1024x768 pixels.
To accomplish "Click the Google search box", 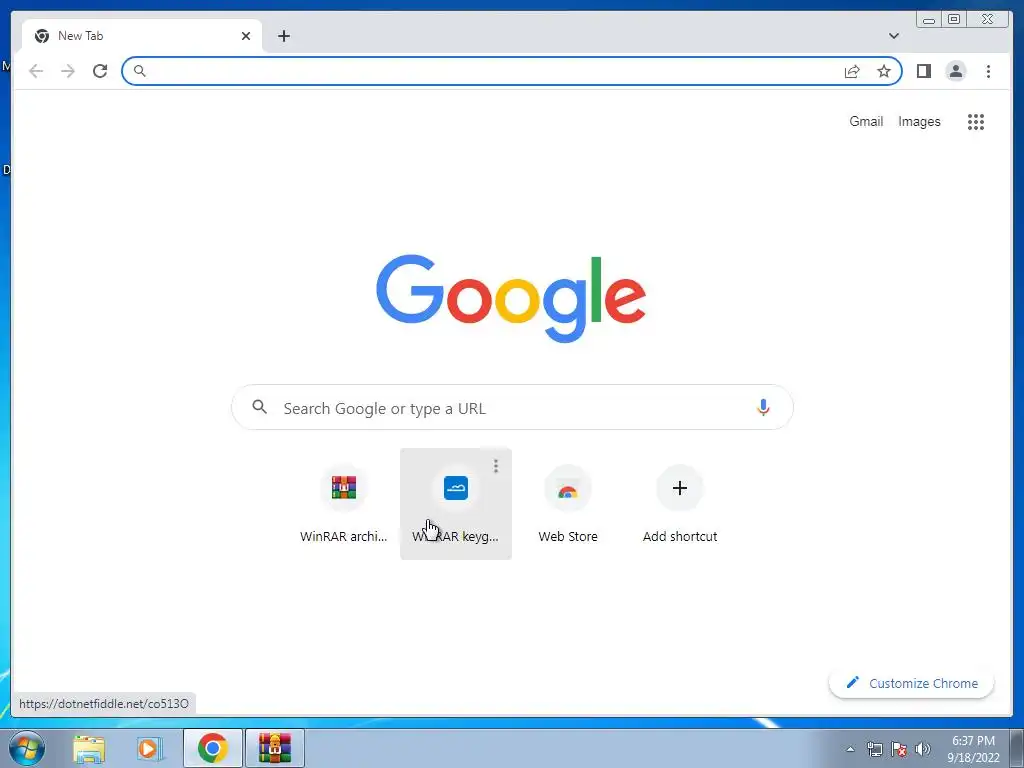I will [x=513, y=408].
